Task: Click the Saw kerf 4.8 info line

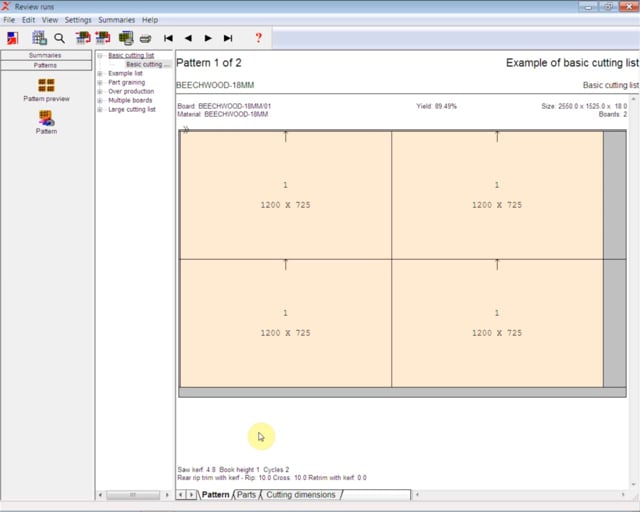Action: coord(233,470)
